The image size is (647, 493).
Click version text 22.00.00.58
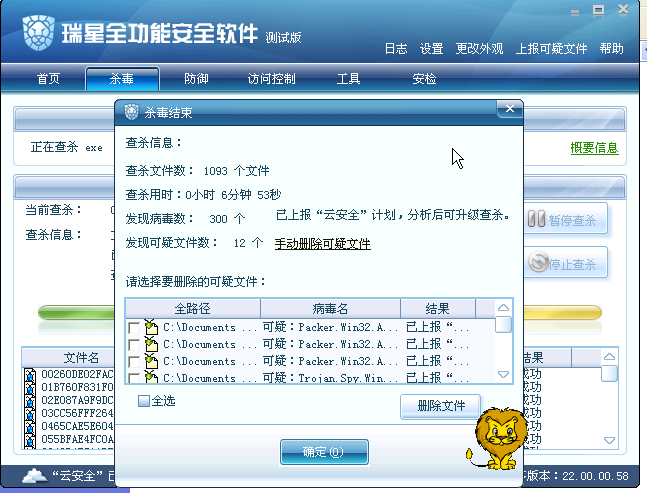click(x=595, y=476)
